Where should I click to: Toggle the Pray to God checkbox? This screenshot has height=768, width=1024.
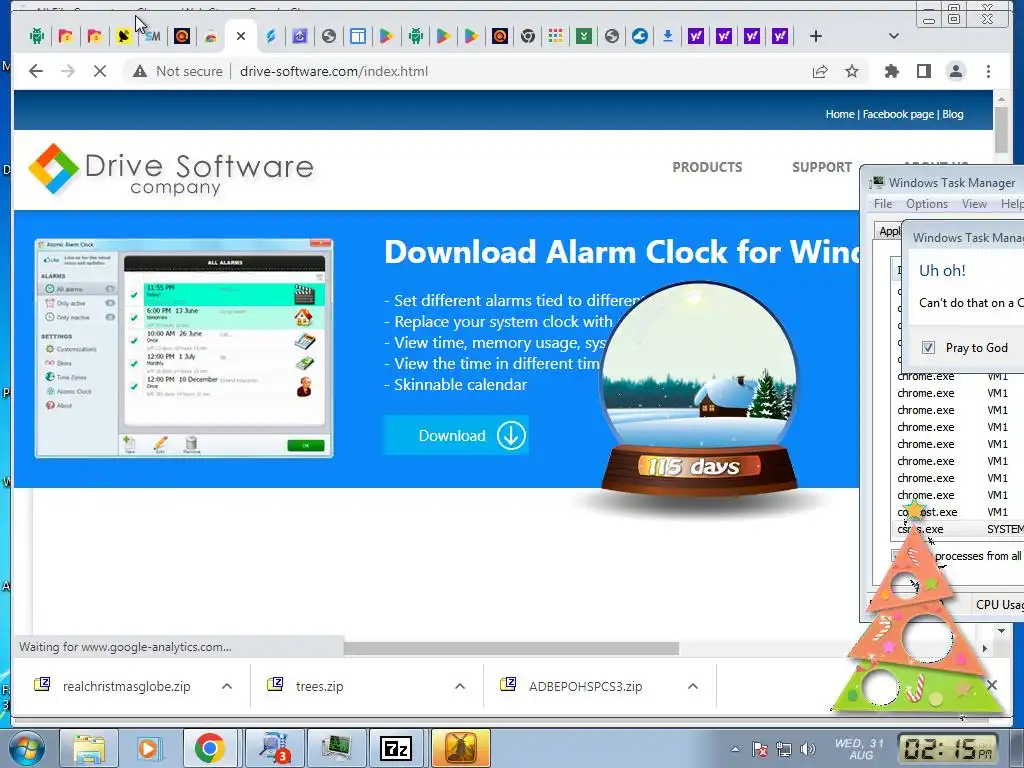(928, 347)
